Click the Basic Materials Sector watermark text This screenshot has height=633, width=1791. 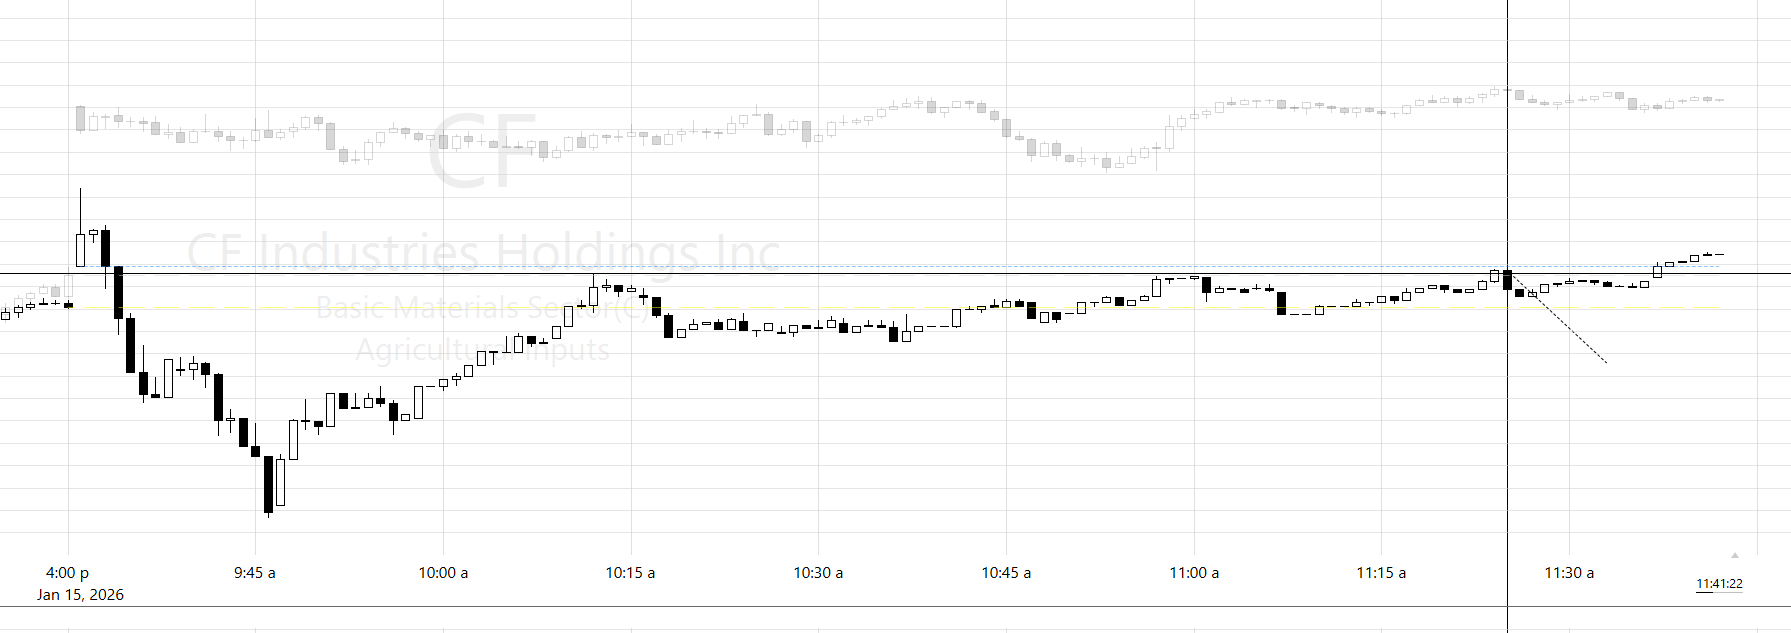[480, 308]
